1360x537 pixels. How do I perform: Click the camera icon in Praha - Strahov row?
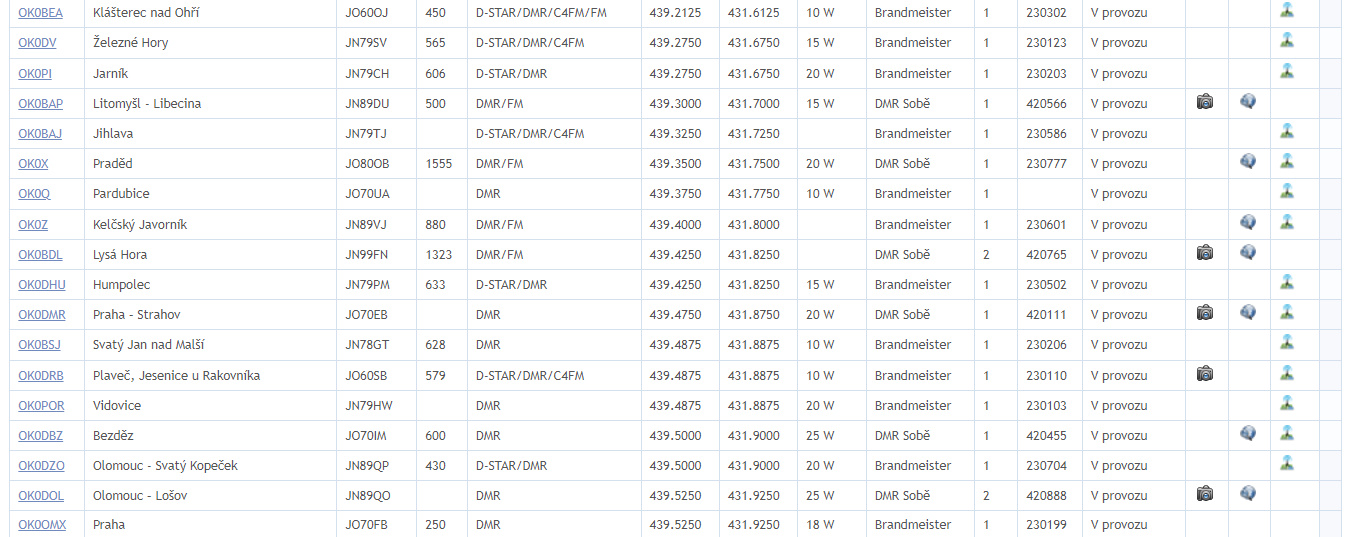click(1205, 313)
